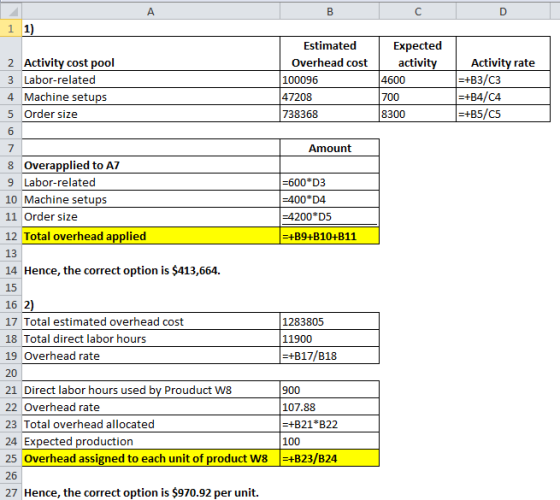
Task: Click cell with value 100096
Action: click(330, 79)
